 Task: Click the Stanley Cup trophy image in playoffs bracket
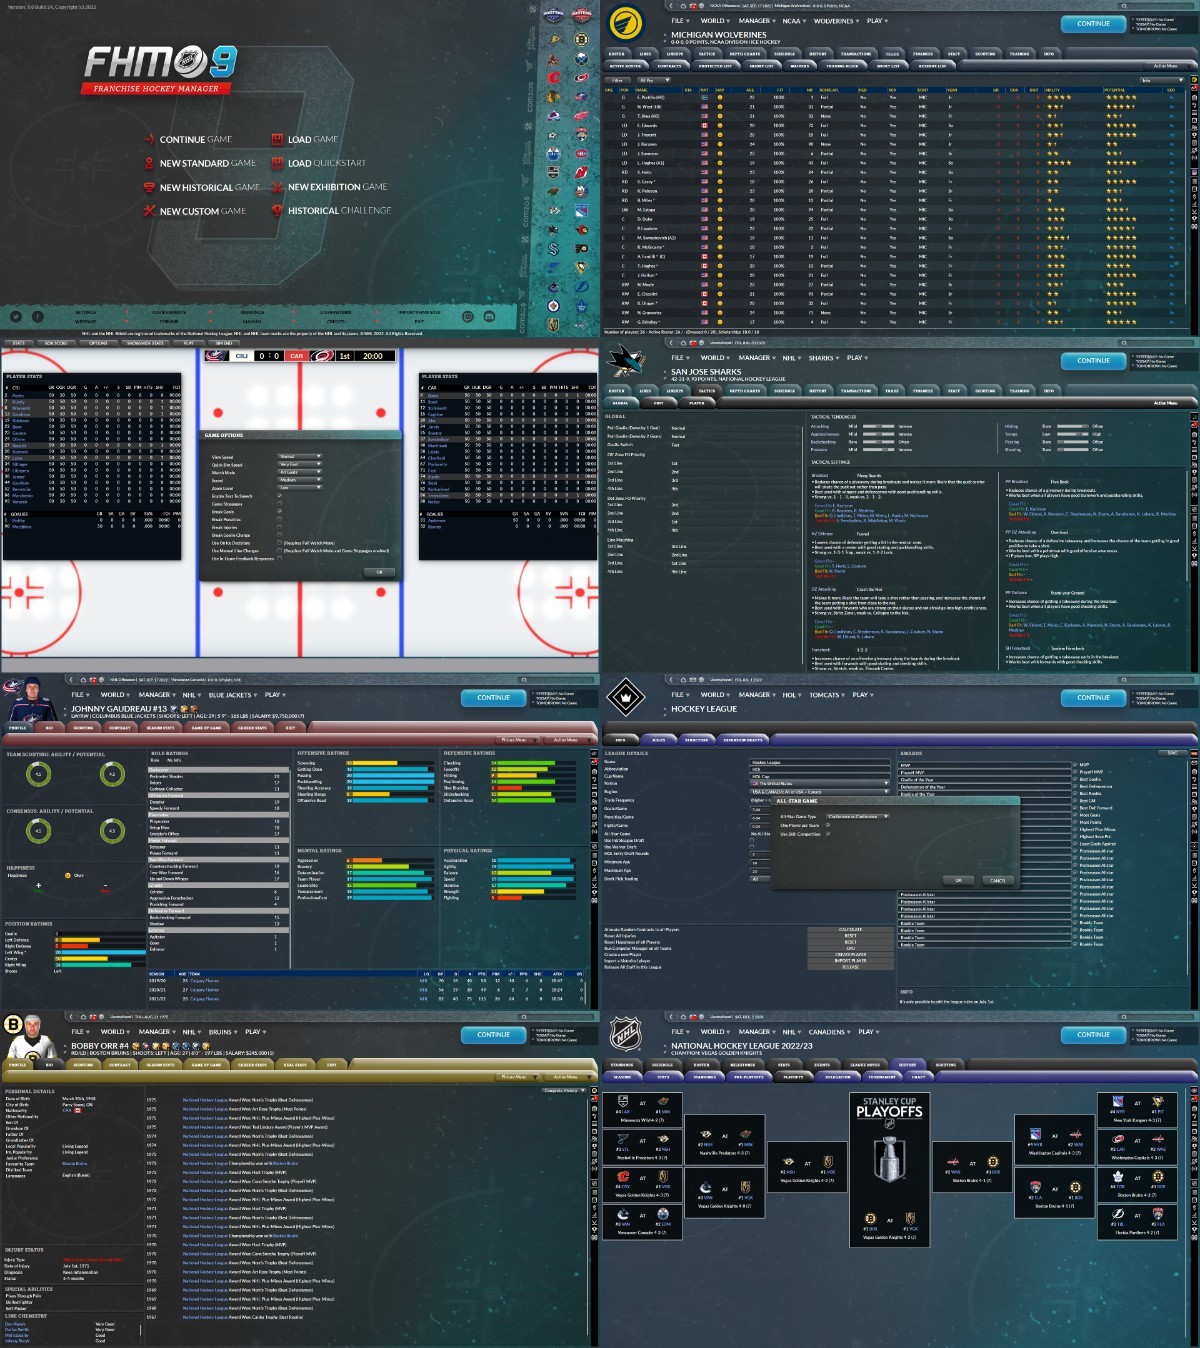pyautogui.click(x=889, y=1158)
